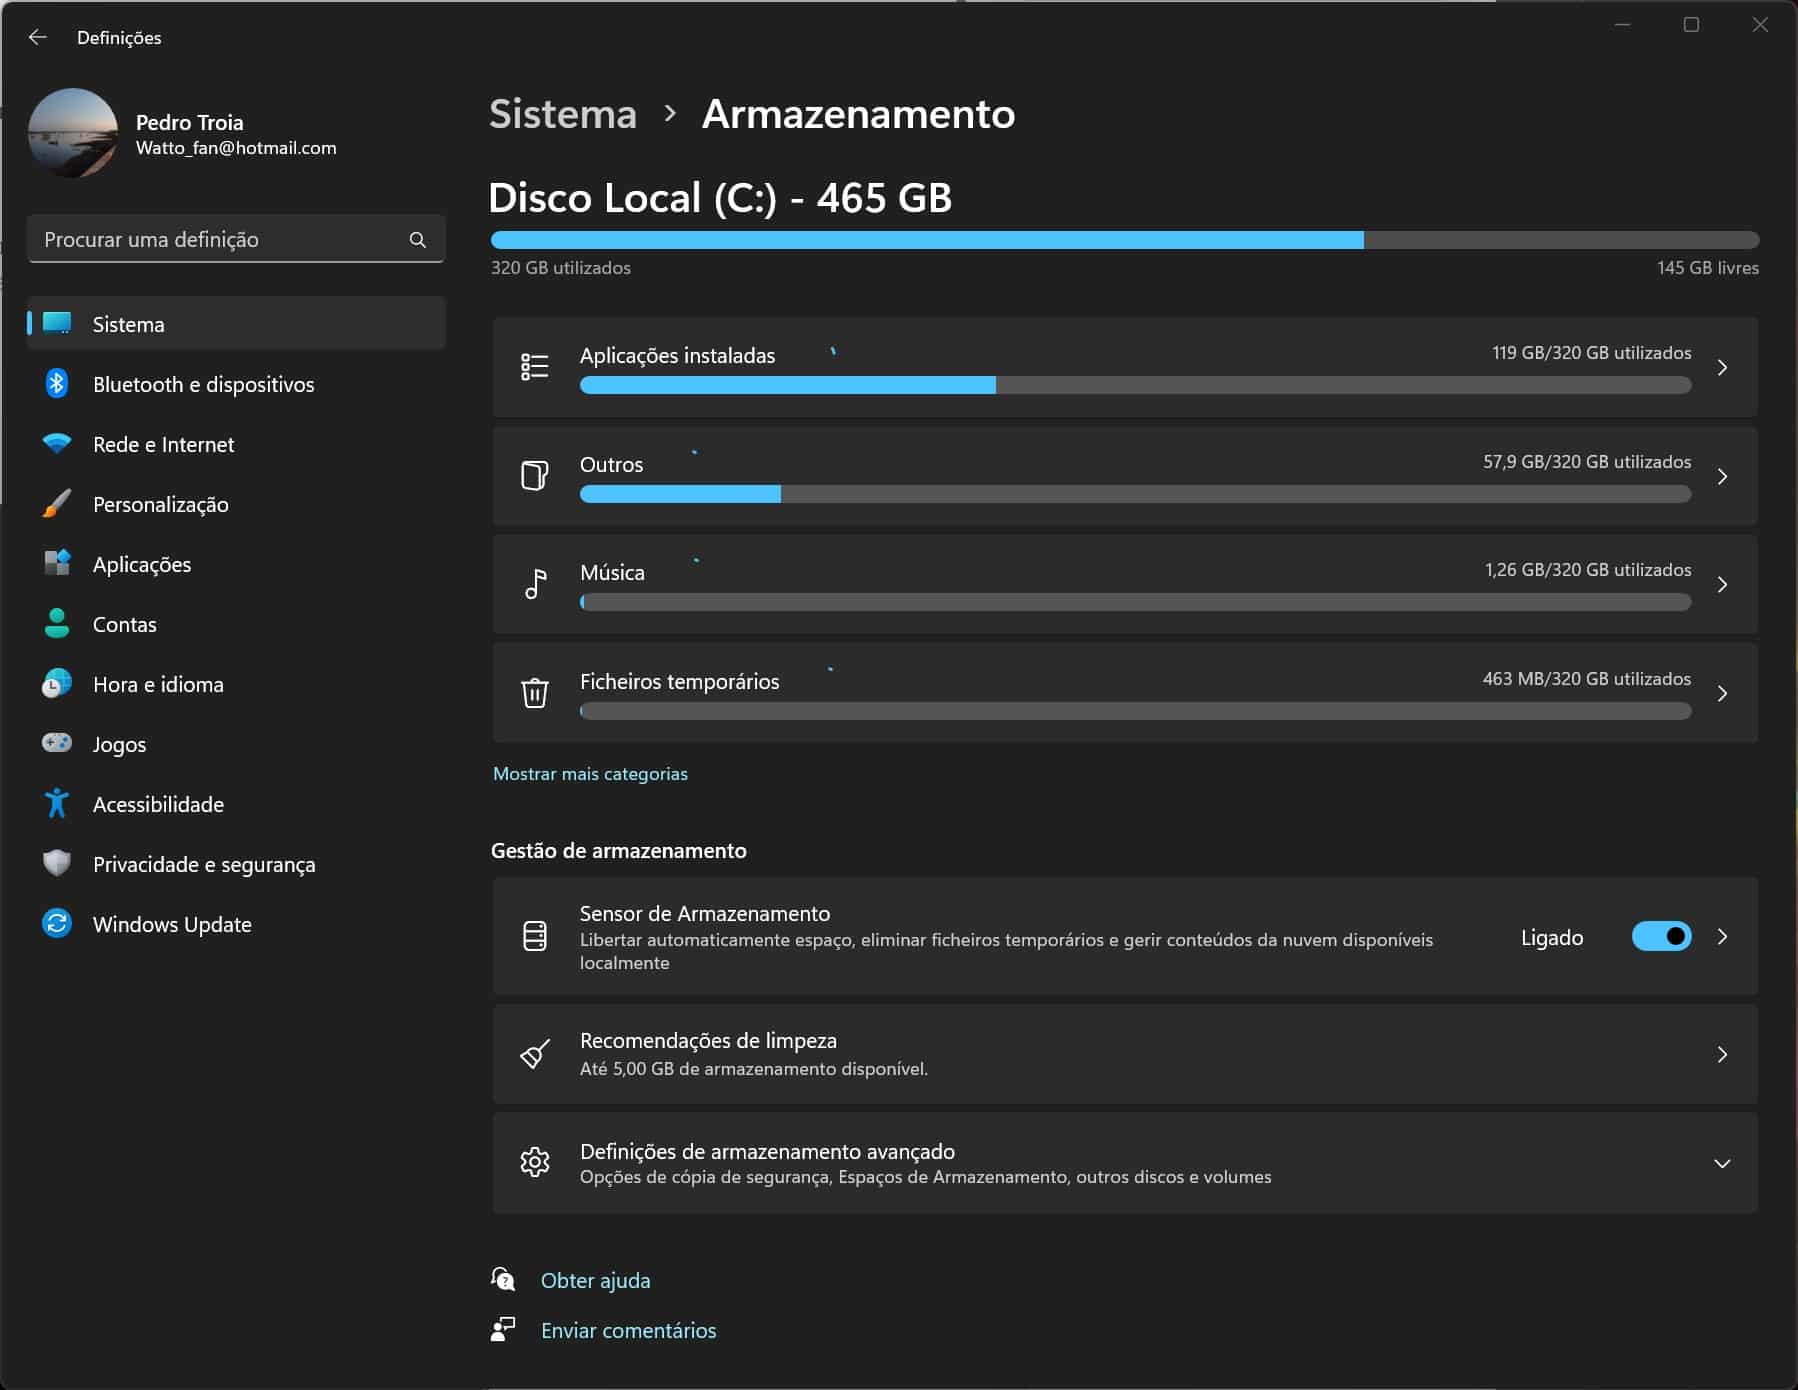Click Mostrar mais categorias link
The image size is (1798, 1390).
coord(590,774)
